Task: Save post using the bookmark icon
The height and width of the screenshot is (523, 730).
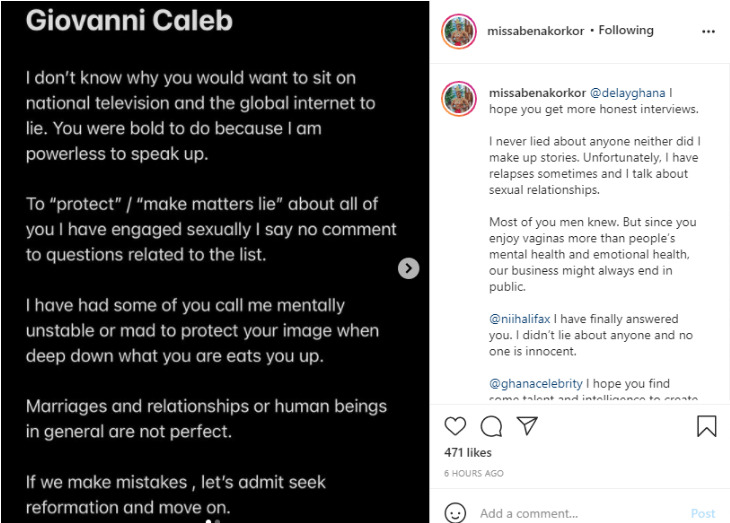Action: (x=706, y=426)
